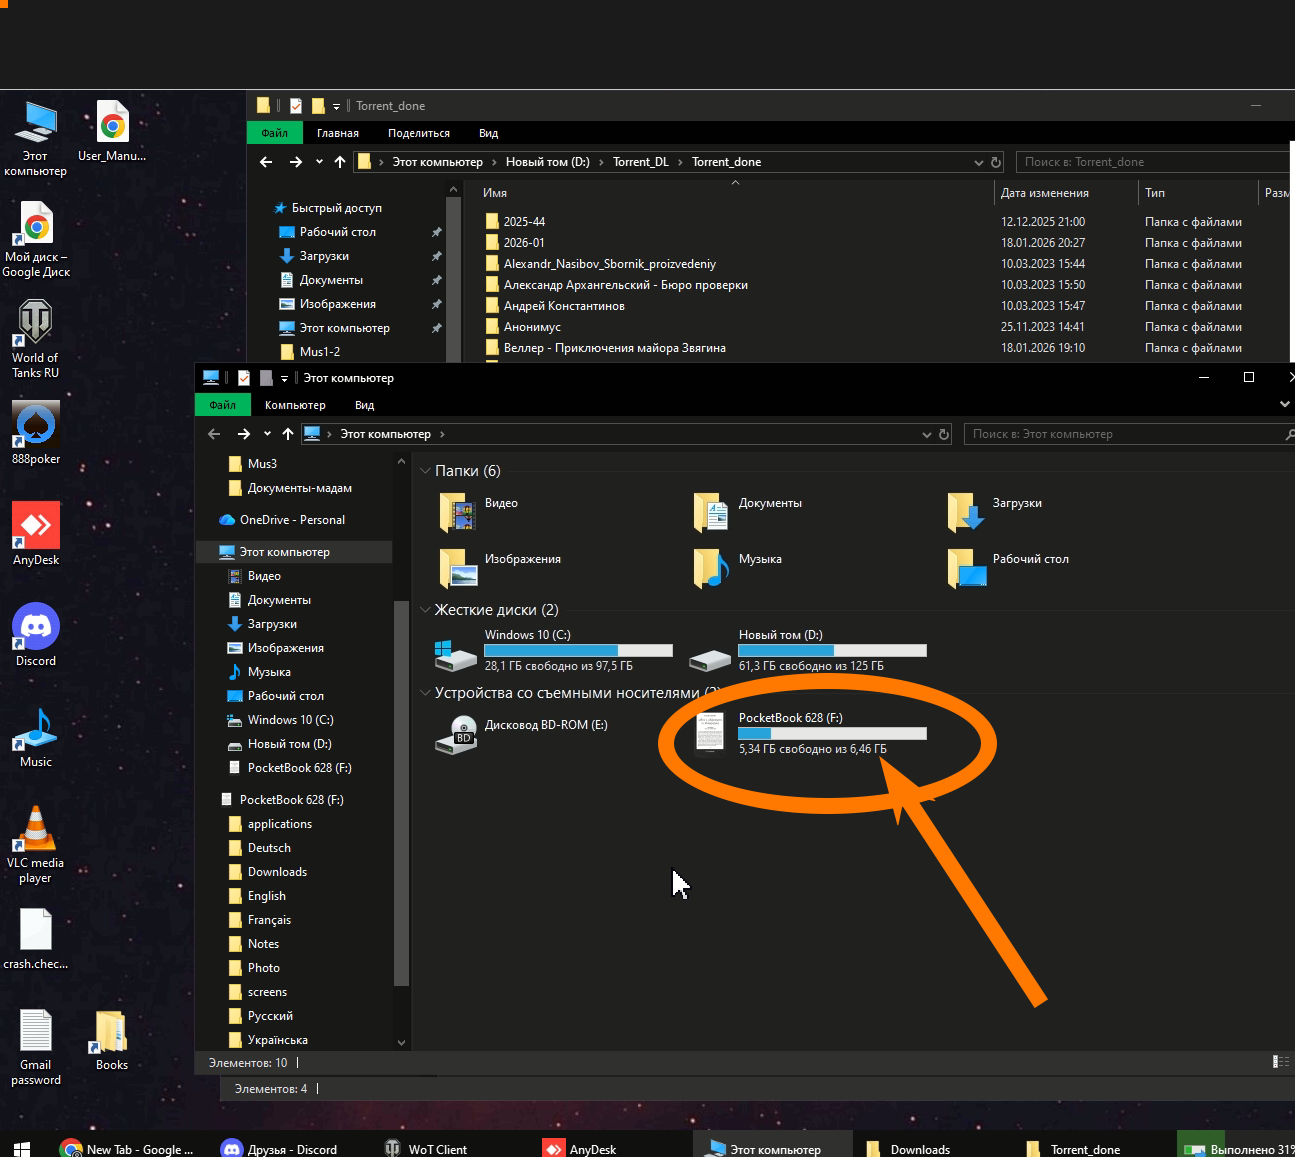
Task: Select the Windows 10 (C:) drive tile
Action: (x=554, y=650)
